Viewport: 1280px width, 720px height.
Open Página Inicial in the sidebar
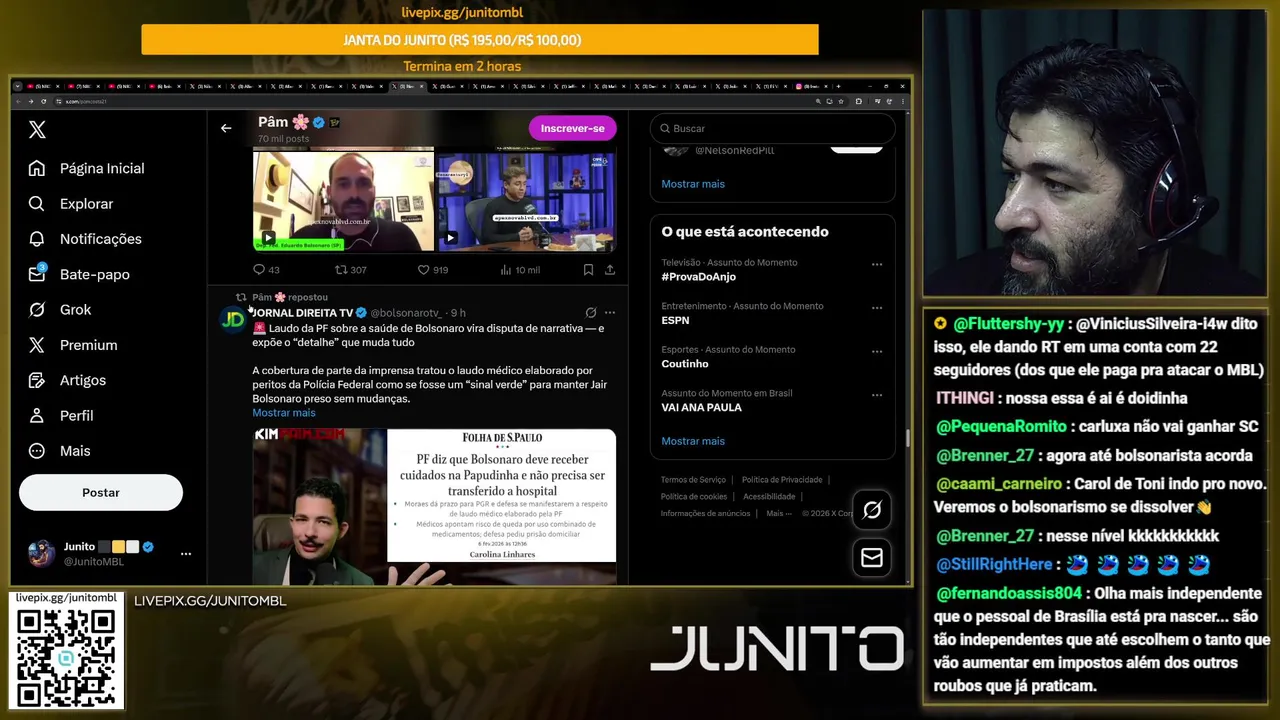(x=86, y=168)
